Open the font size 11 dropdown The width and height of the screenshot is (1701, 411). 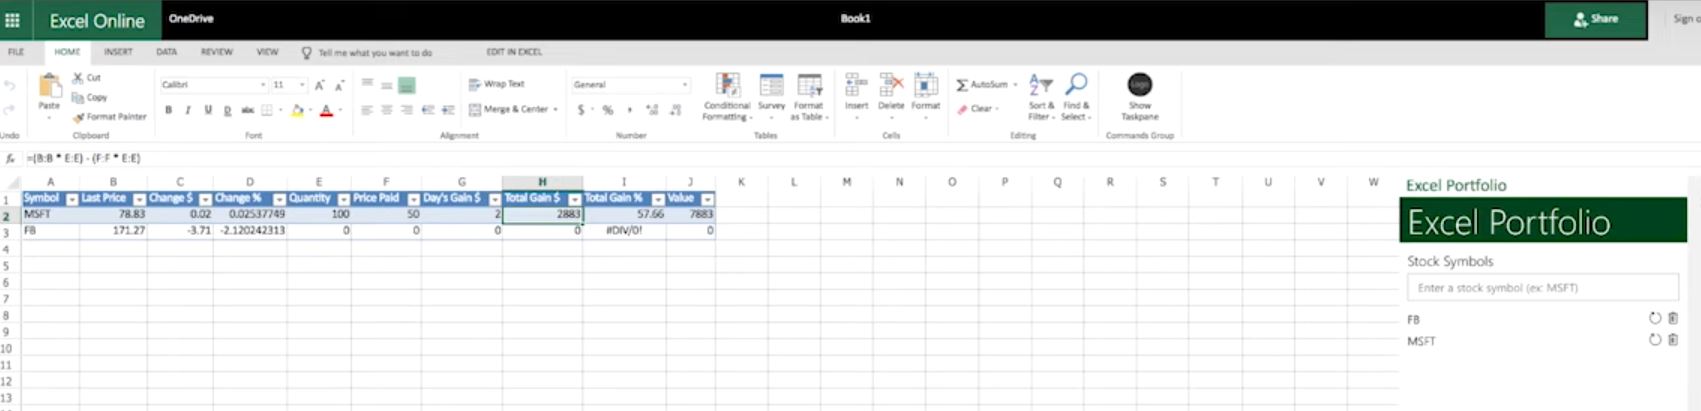(302, 85)
